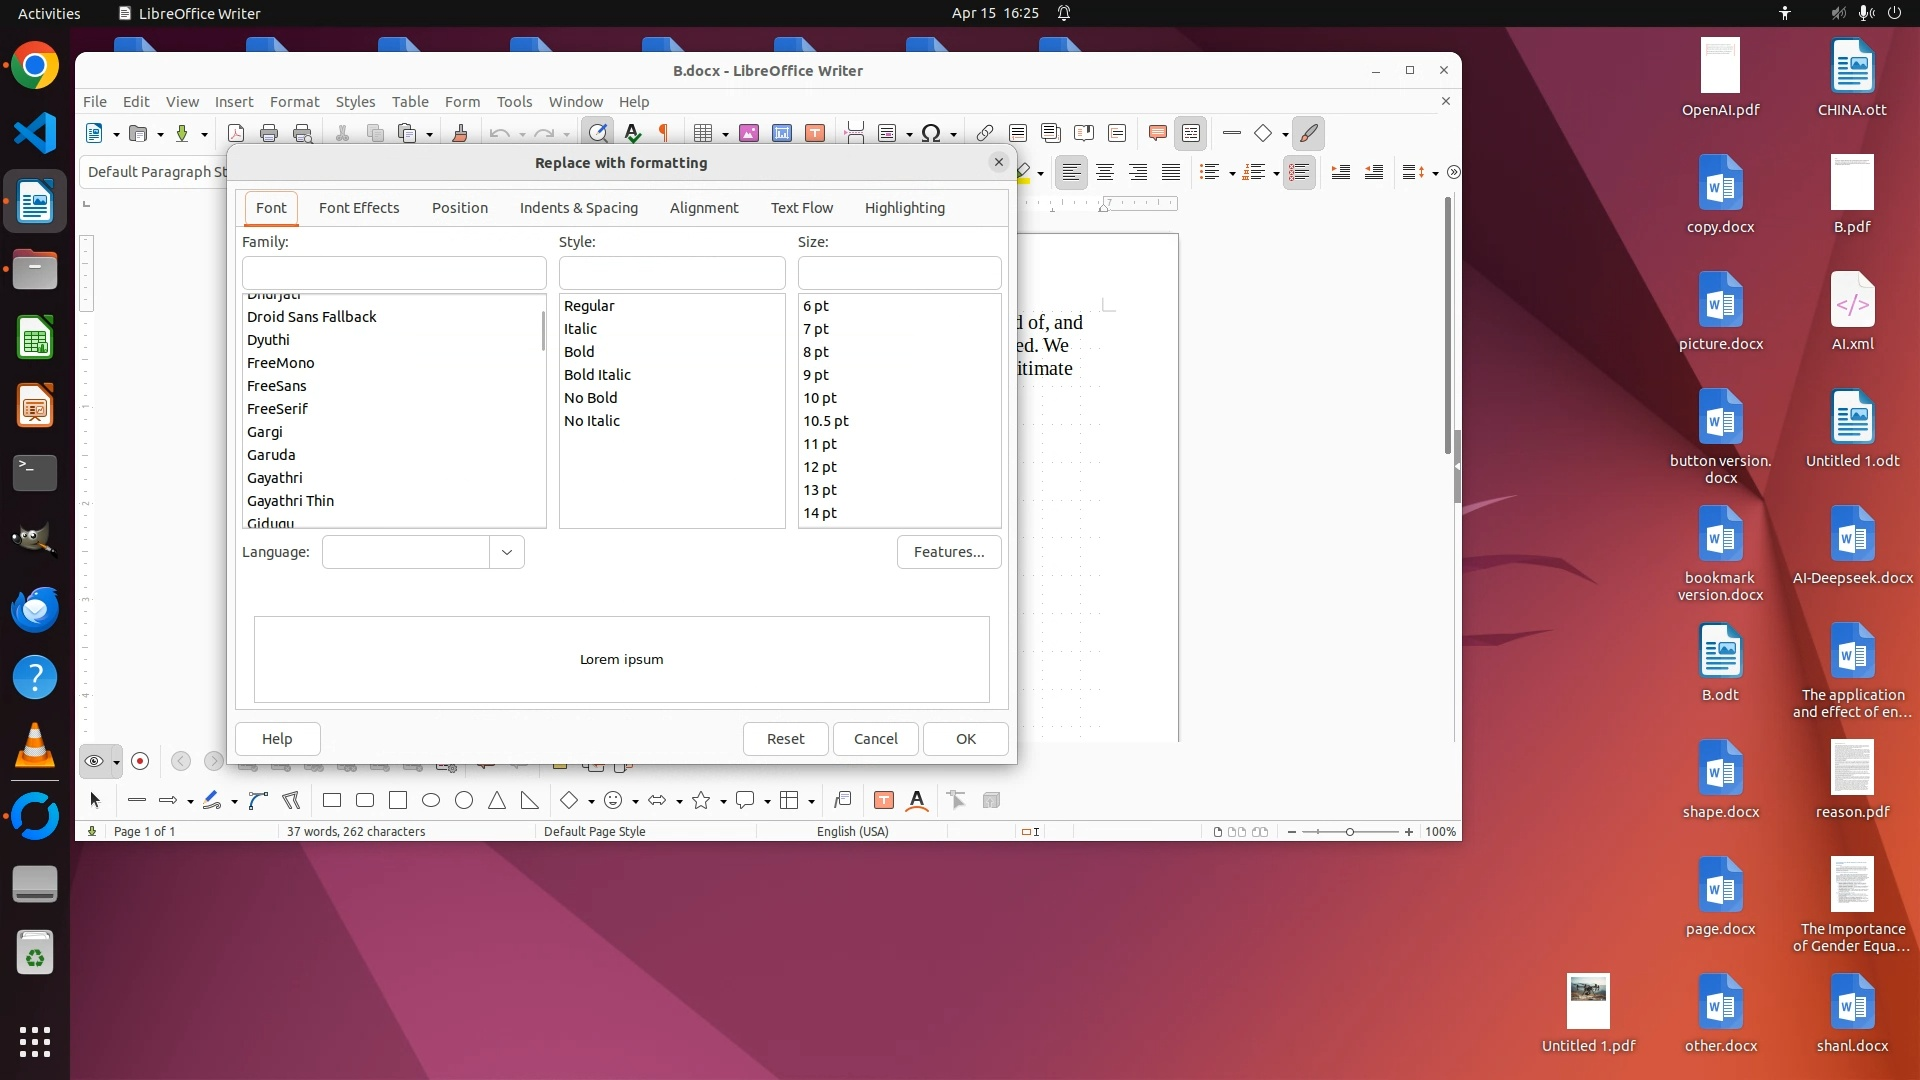The width and height of the screenshot is (1920, 1080).
Task: Click the Export as PDF toolbar icon
Action: click(x=236, y=133)
